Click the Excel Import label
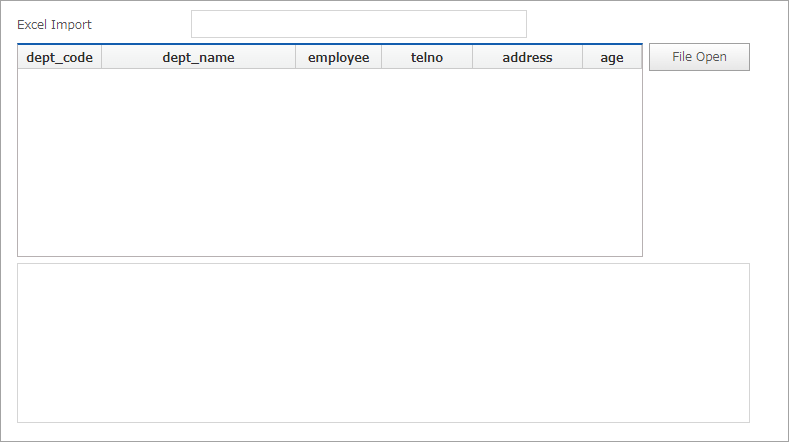 [54, 24]
